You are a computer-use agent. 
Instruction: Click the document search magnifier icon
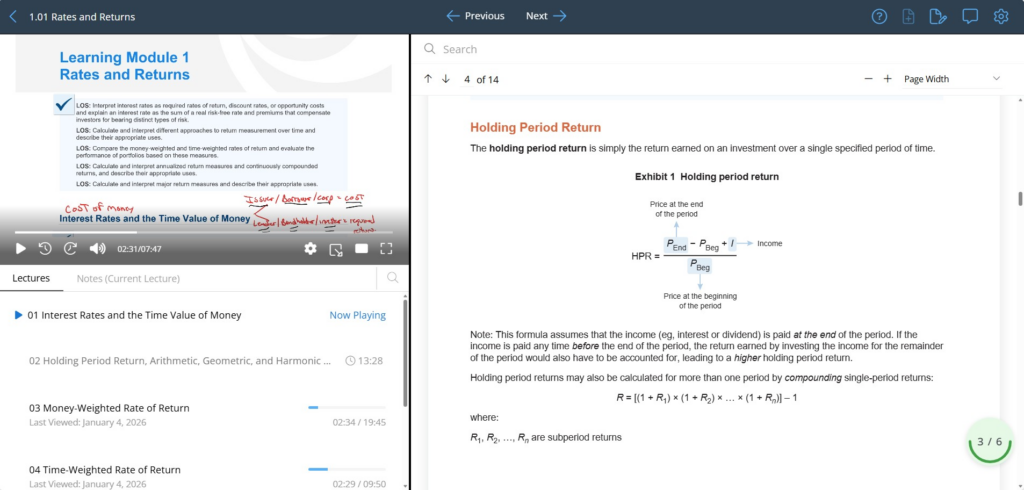tap(429, 49)
